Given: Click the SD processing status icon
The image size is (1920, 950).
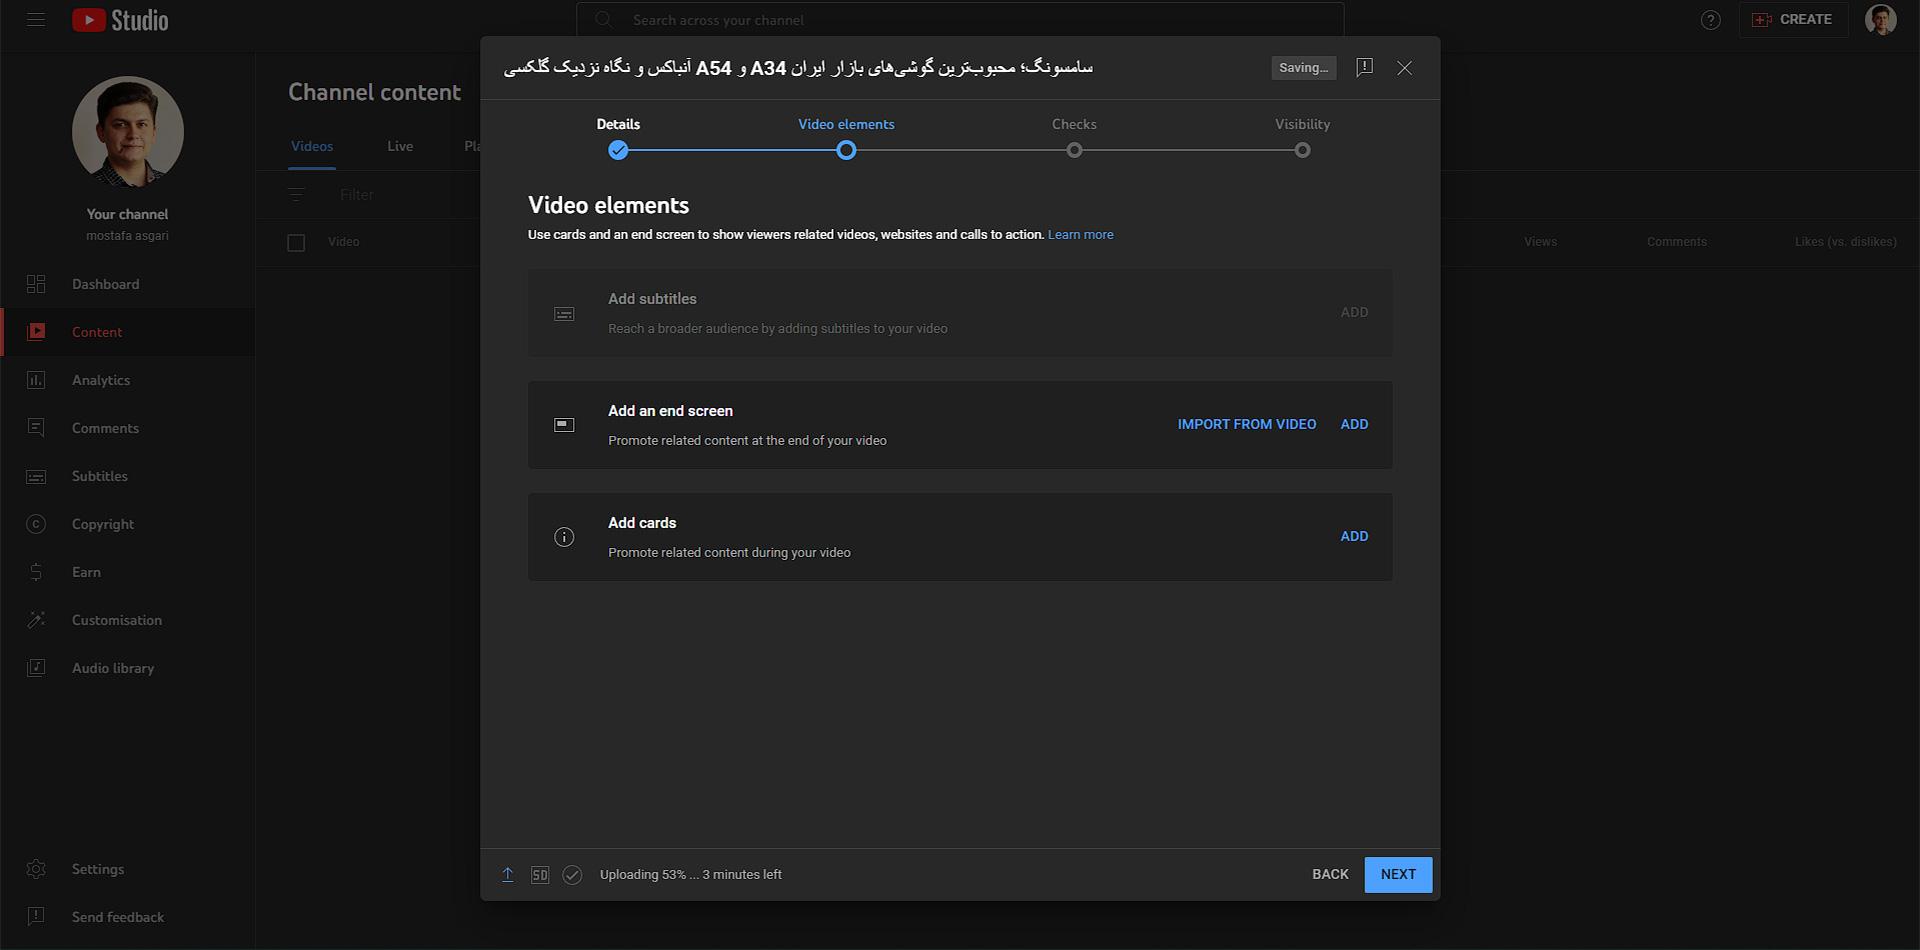Looking at the screenshot, I should [x=540, y=875].
